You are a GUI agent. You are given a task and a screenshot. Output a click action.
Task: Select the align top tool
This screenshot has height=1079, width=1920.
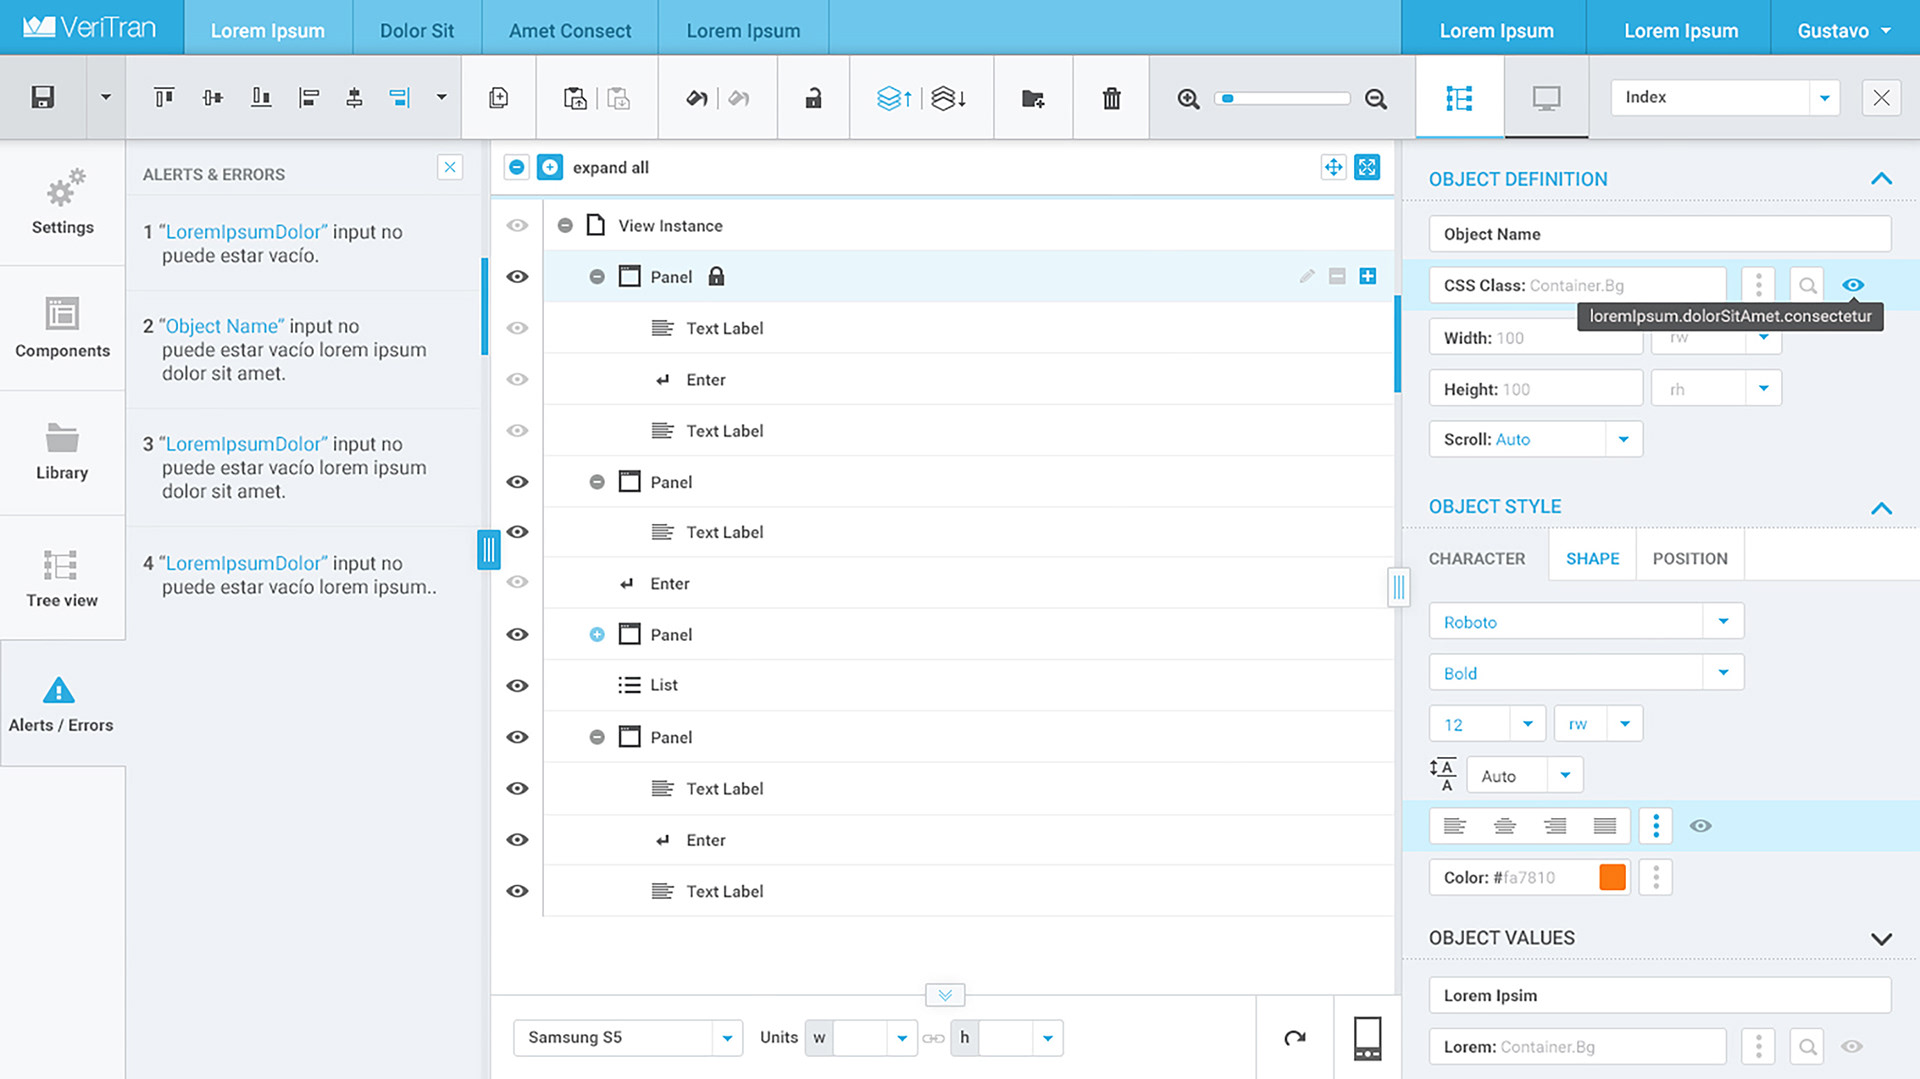(164, 97)
